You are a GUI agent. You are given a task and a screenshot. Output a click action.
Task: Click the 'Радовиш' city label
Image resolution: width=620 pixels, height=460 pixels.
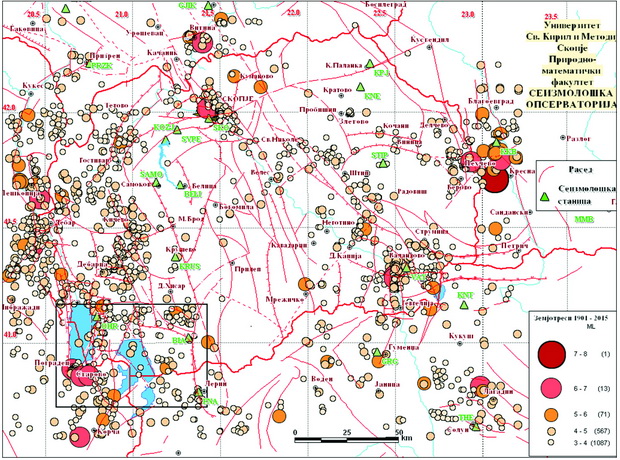pos(412,191)
